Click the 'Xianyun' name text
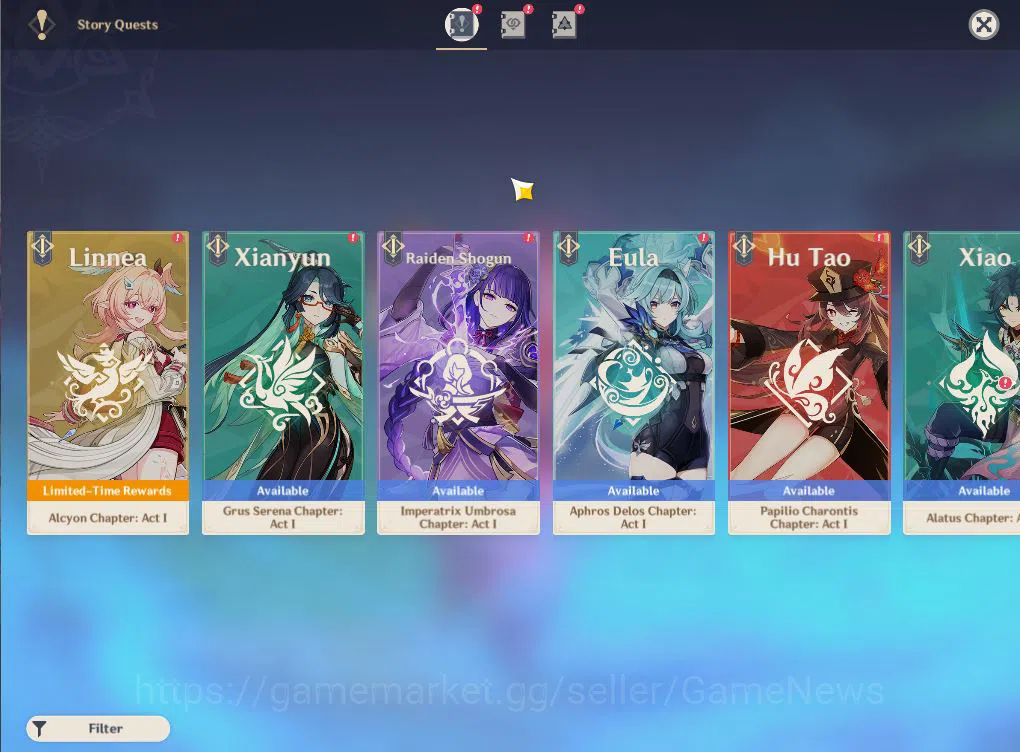 (283, 258)
